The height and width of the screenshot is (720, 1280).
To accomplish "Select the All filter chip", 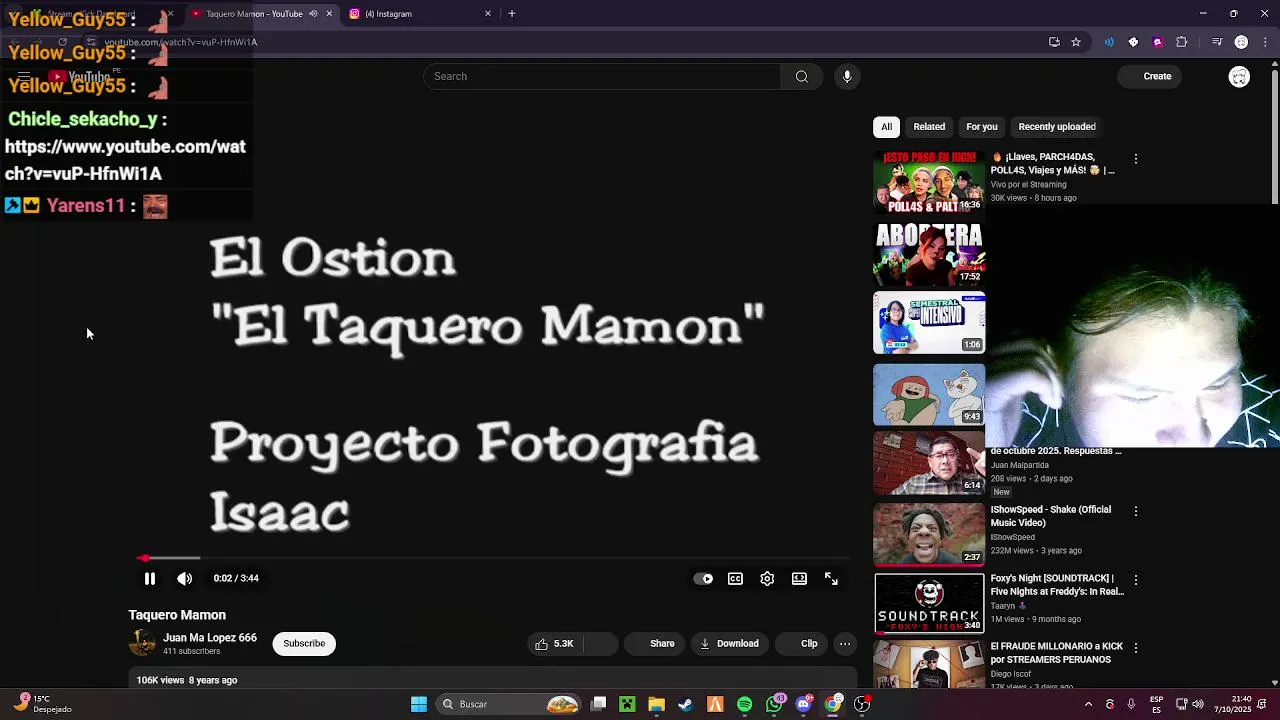I will click(886, 127).
